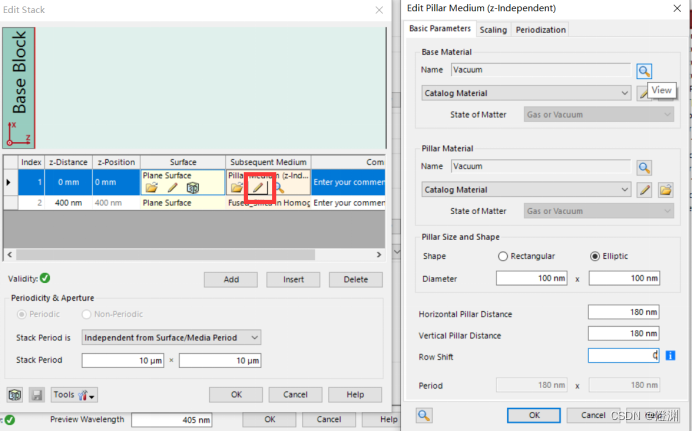The width and height of the screenshot is (693, 431).
Task: Load surface folder icon in Plane Surface row 1
Action: tap(151, 188)
